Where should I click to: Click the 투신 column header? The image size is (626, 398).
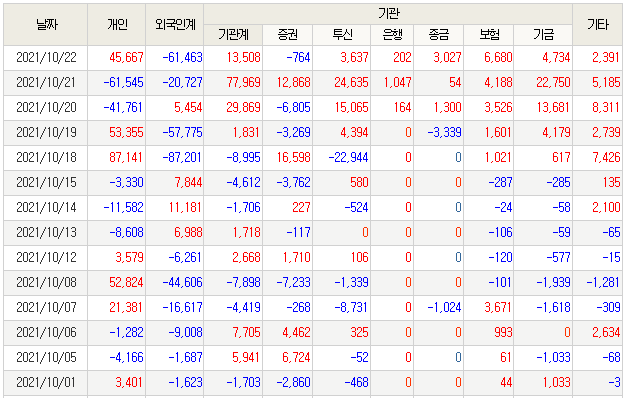click(x=342, y=35)
